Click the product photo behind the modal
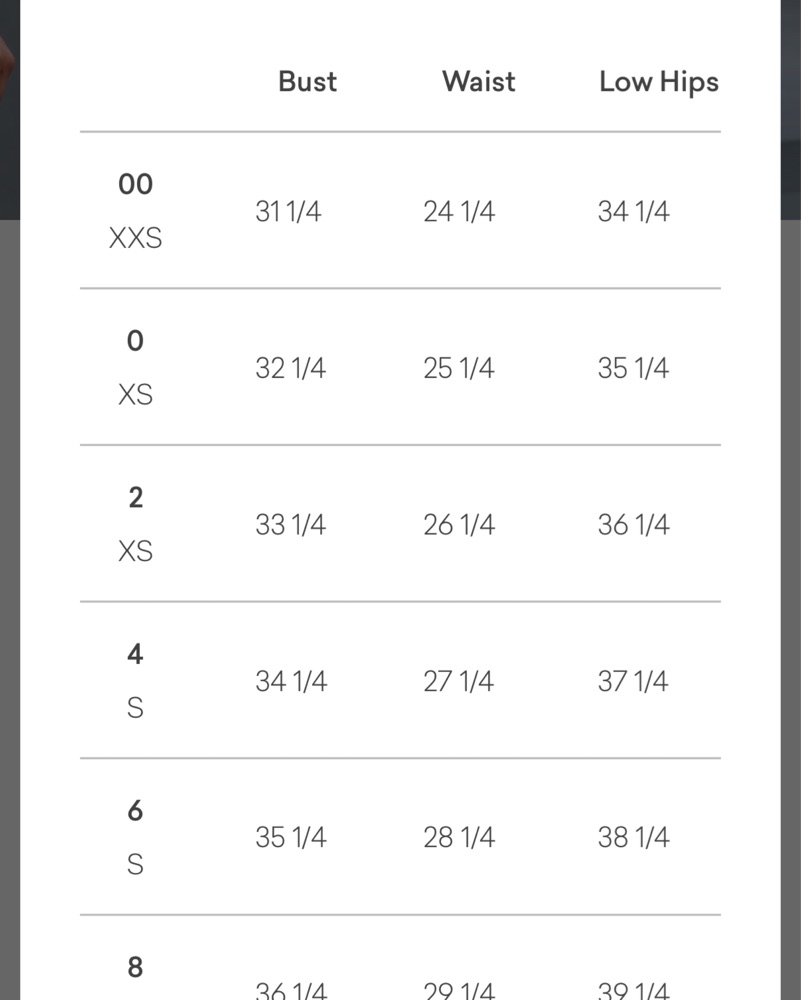 [x=9, y=100]
